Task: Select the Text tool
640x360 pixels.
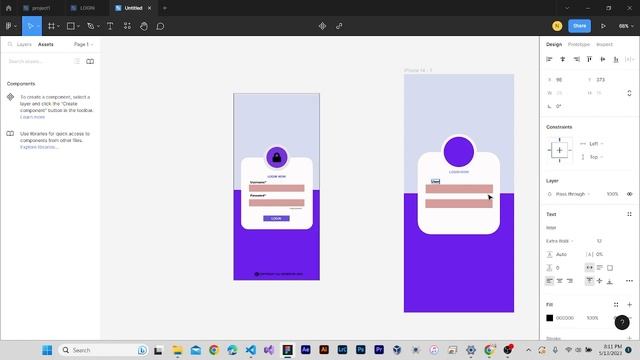Action: (x=110, y=26)
